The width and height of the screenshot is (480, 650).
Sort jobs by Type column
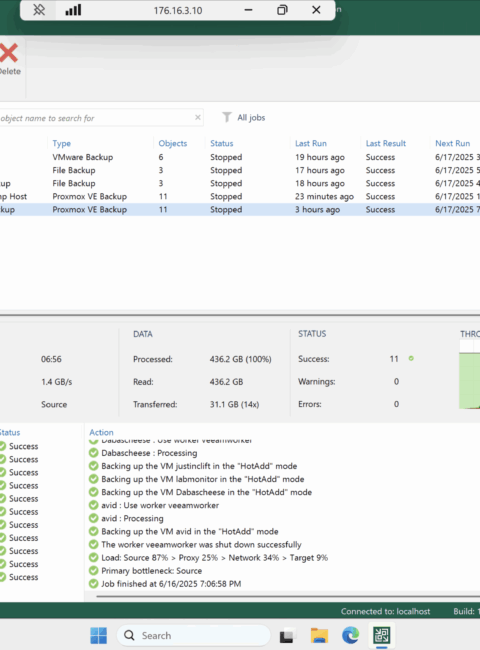pyautogui.click(x=61, y=143)
